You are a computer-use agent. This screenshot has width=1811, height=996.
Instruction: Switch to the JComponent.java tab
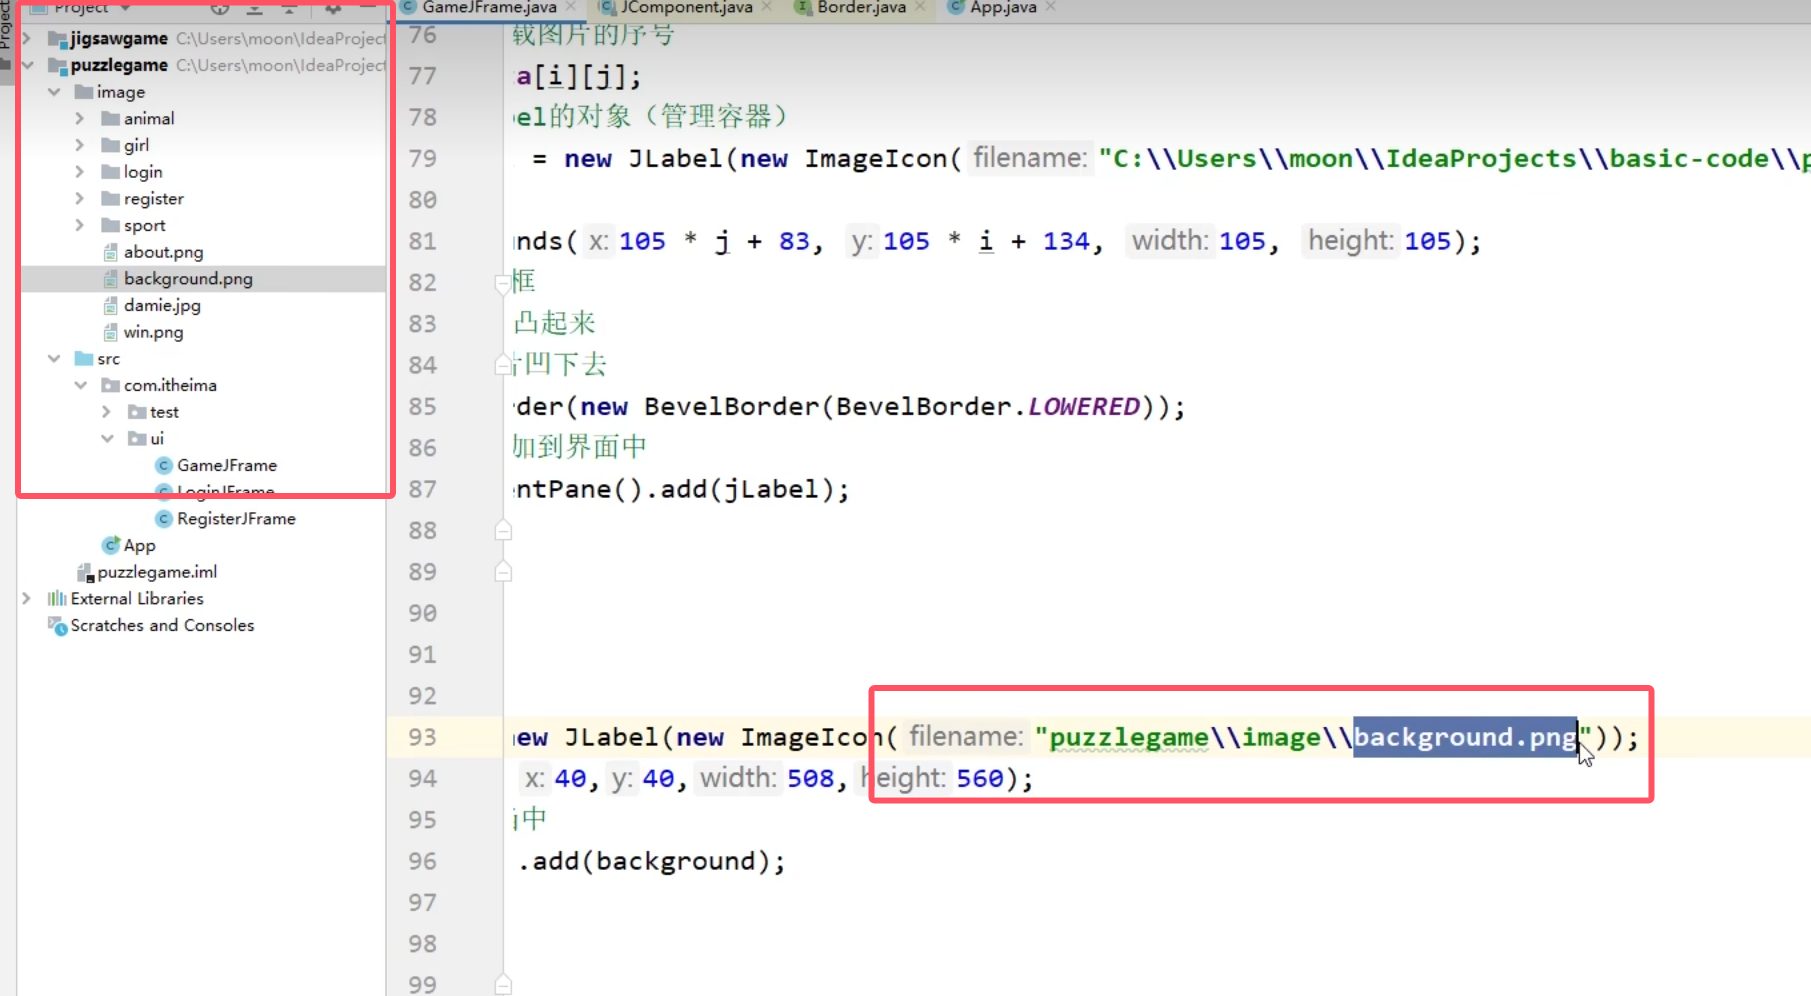click(686, 8)
